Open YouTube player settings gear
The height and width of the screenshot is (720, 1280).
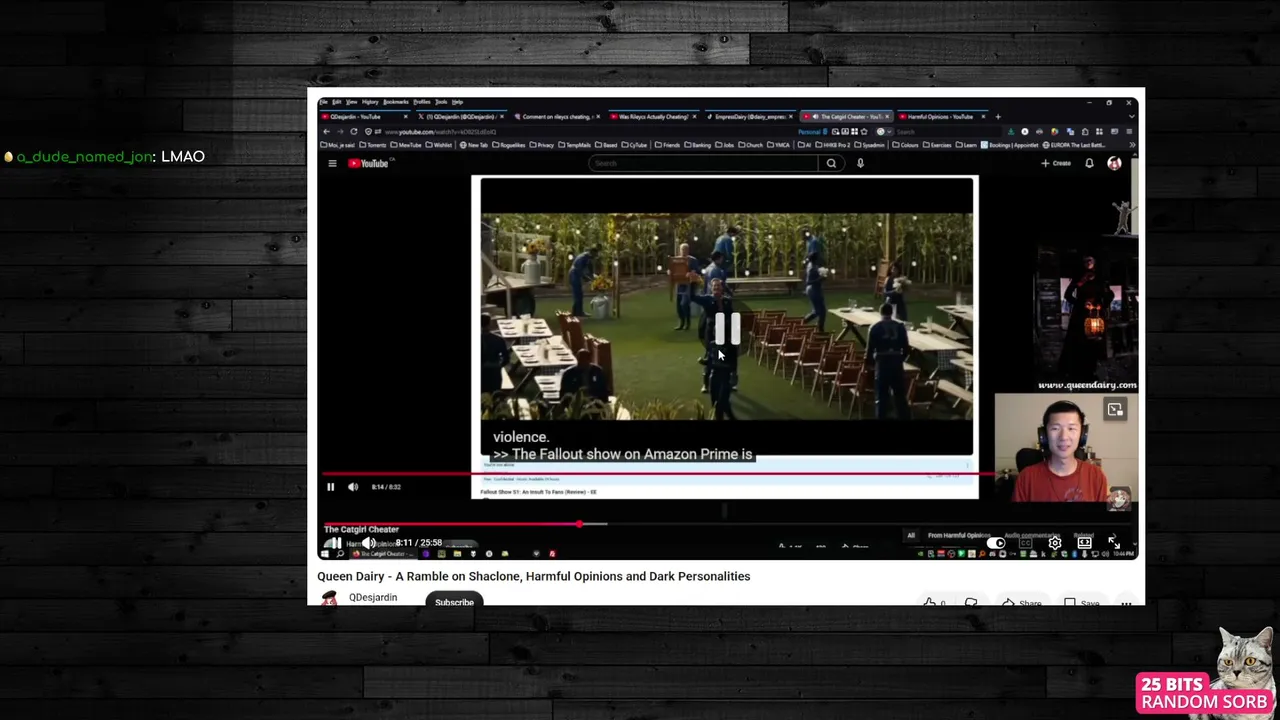point(1055,543)
